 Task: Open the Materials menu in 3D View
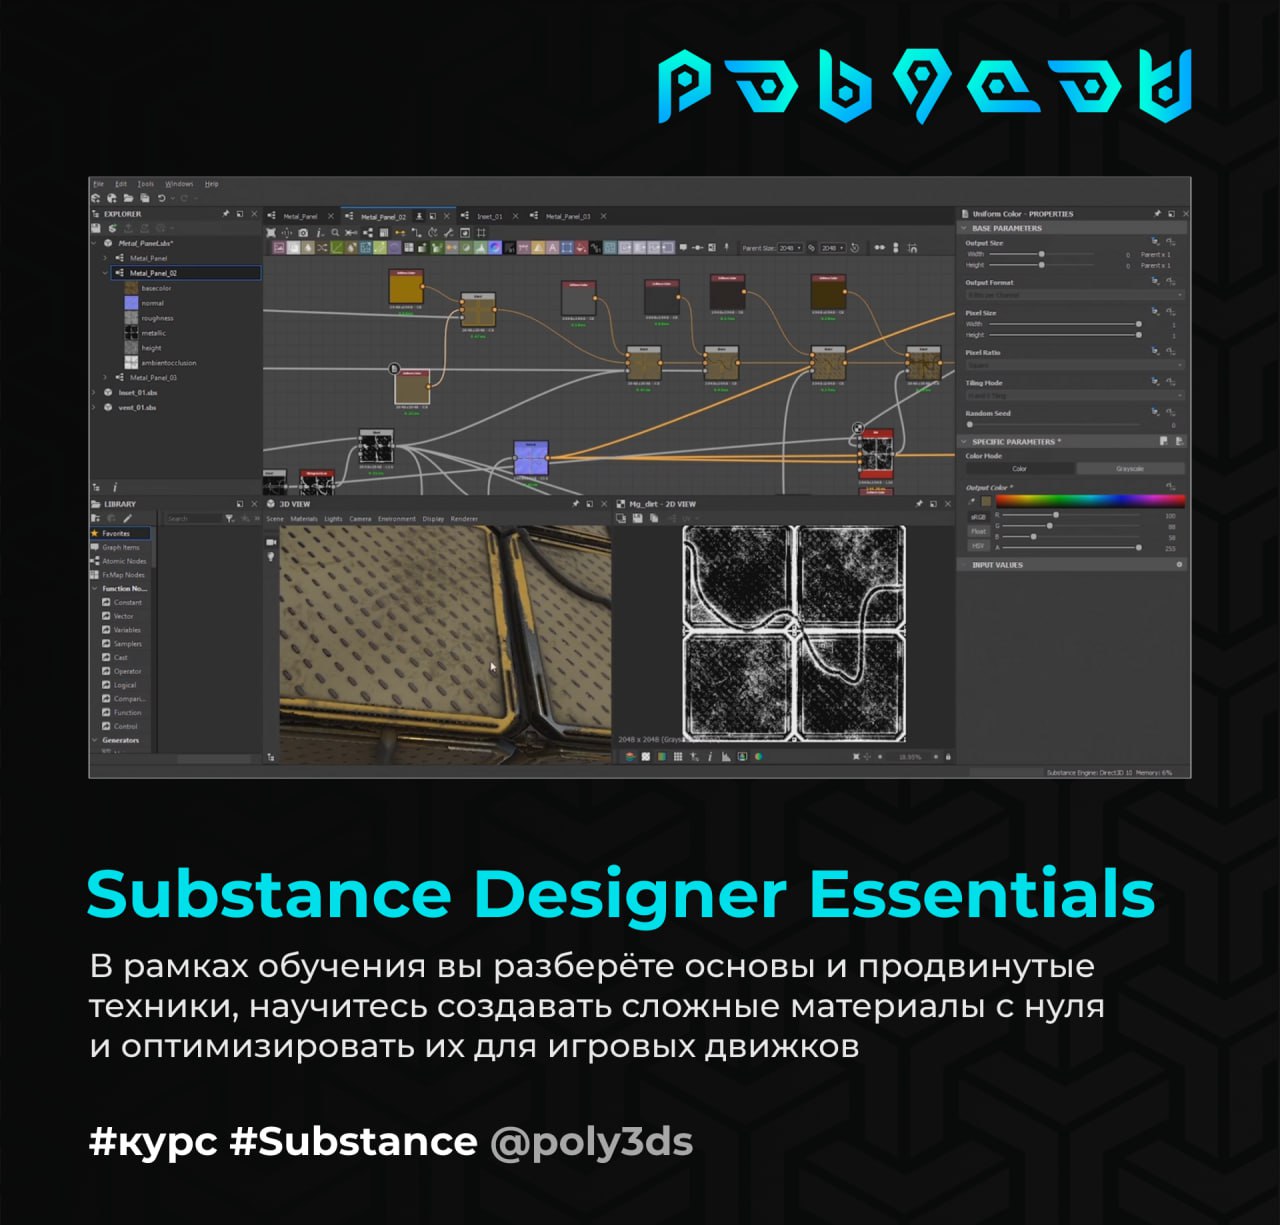304,519
